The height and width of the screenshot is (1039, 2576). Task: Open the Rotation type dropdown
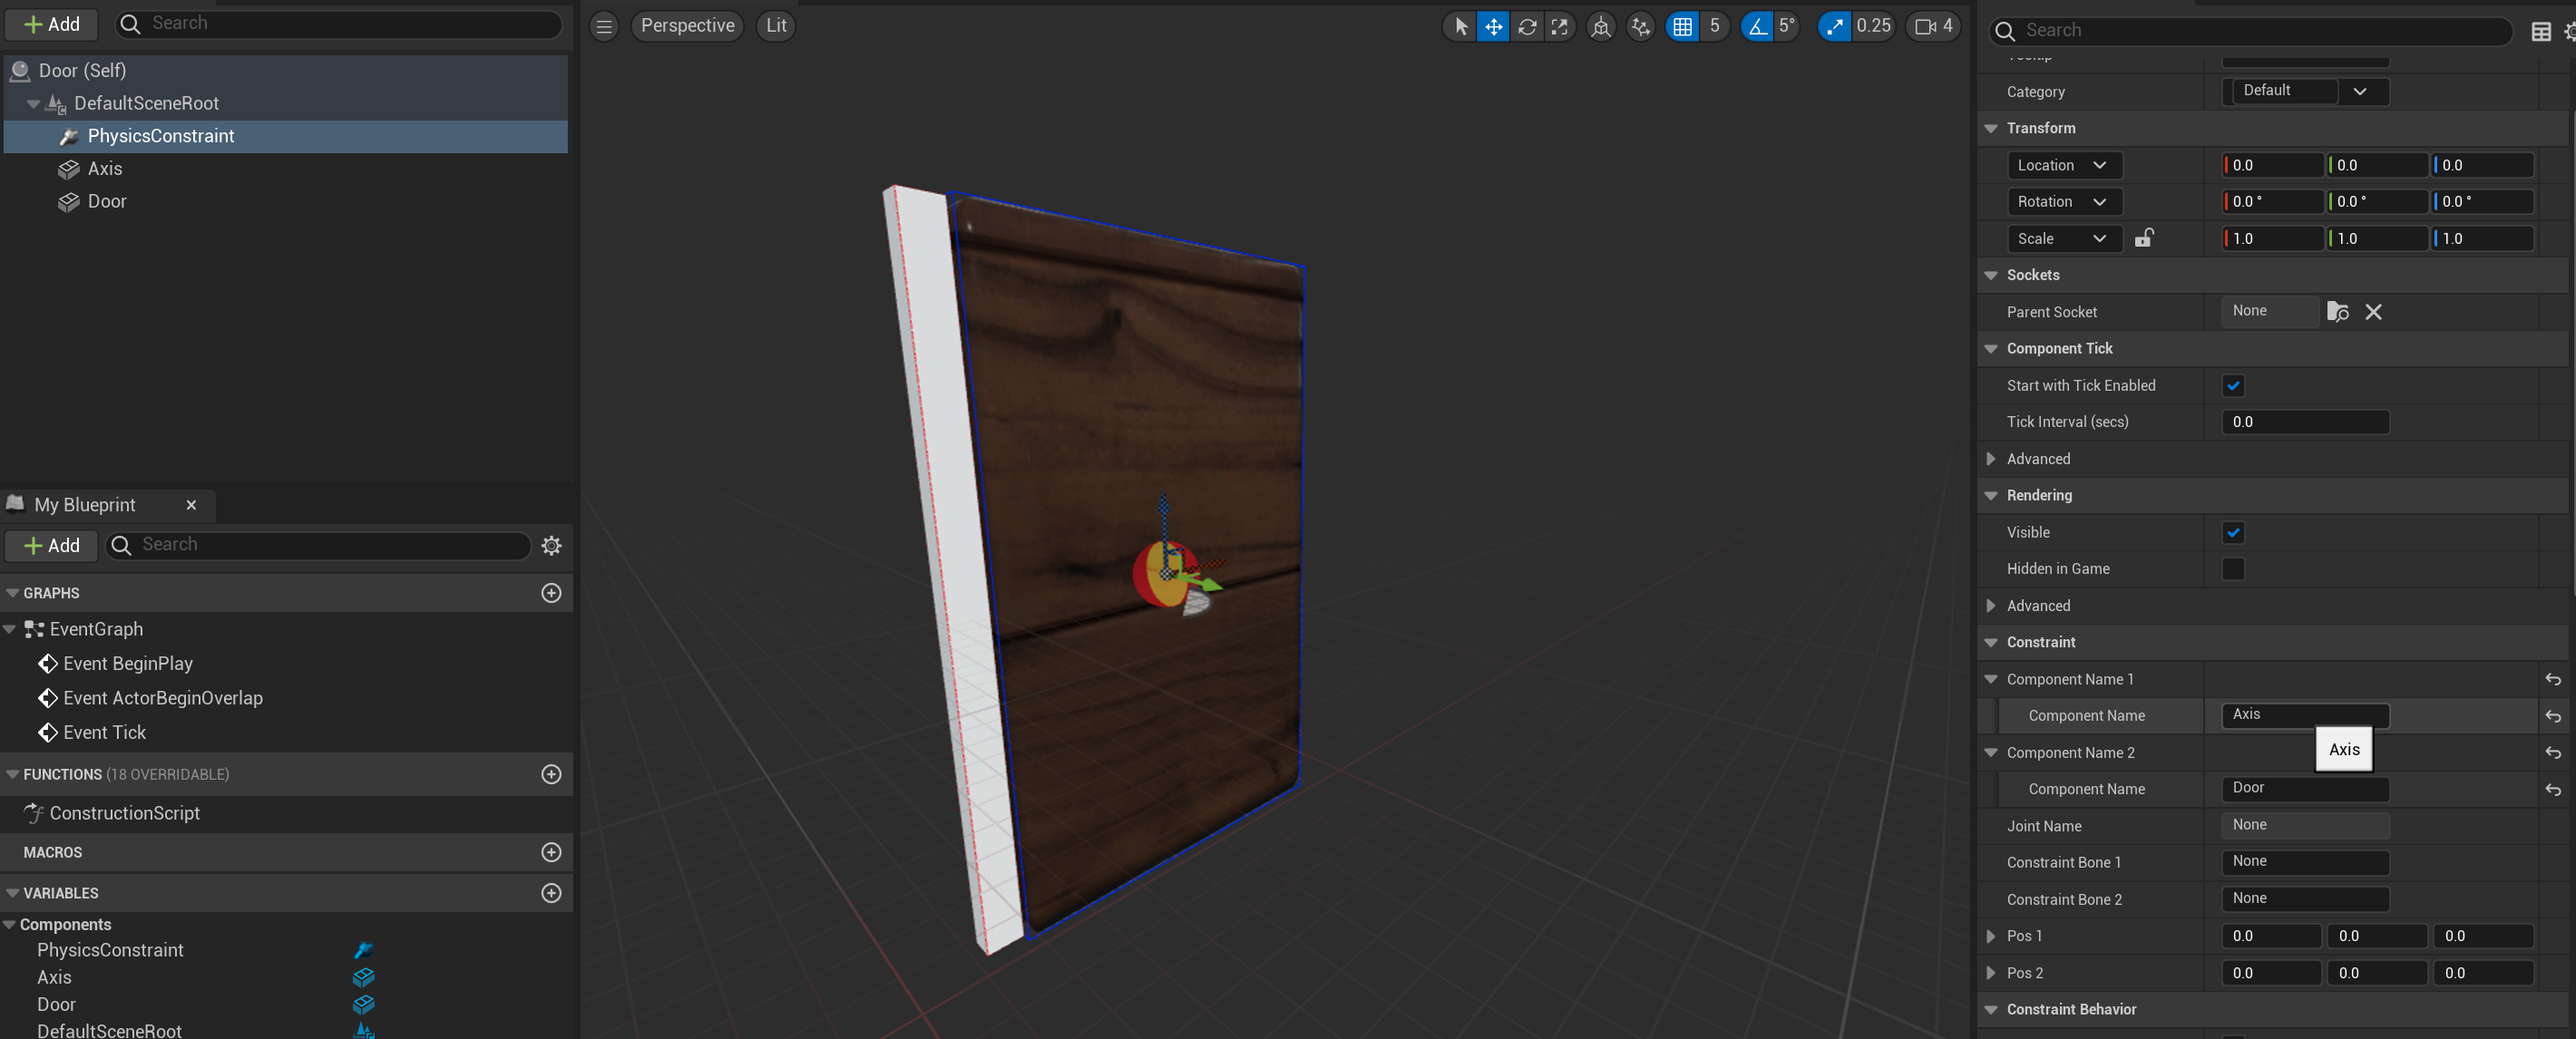click(2063, 202)
